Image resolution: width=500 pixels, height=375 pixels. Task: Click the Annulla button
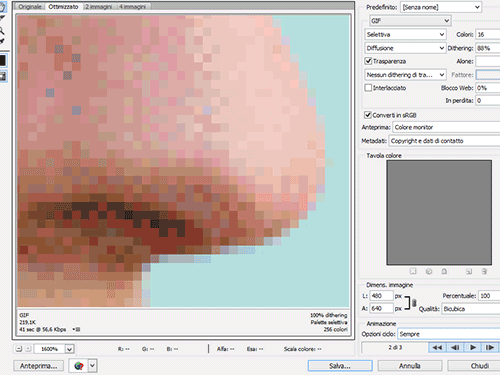coord(410,366)
